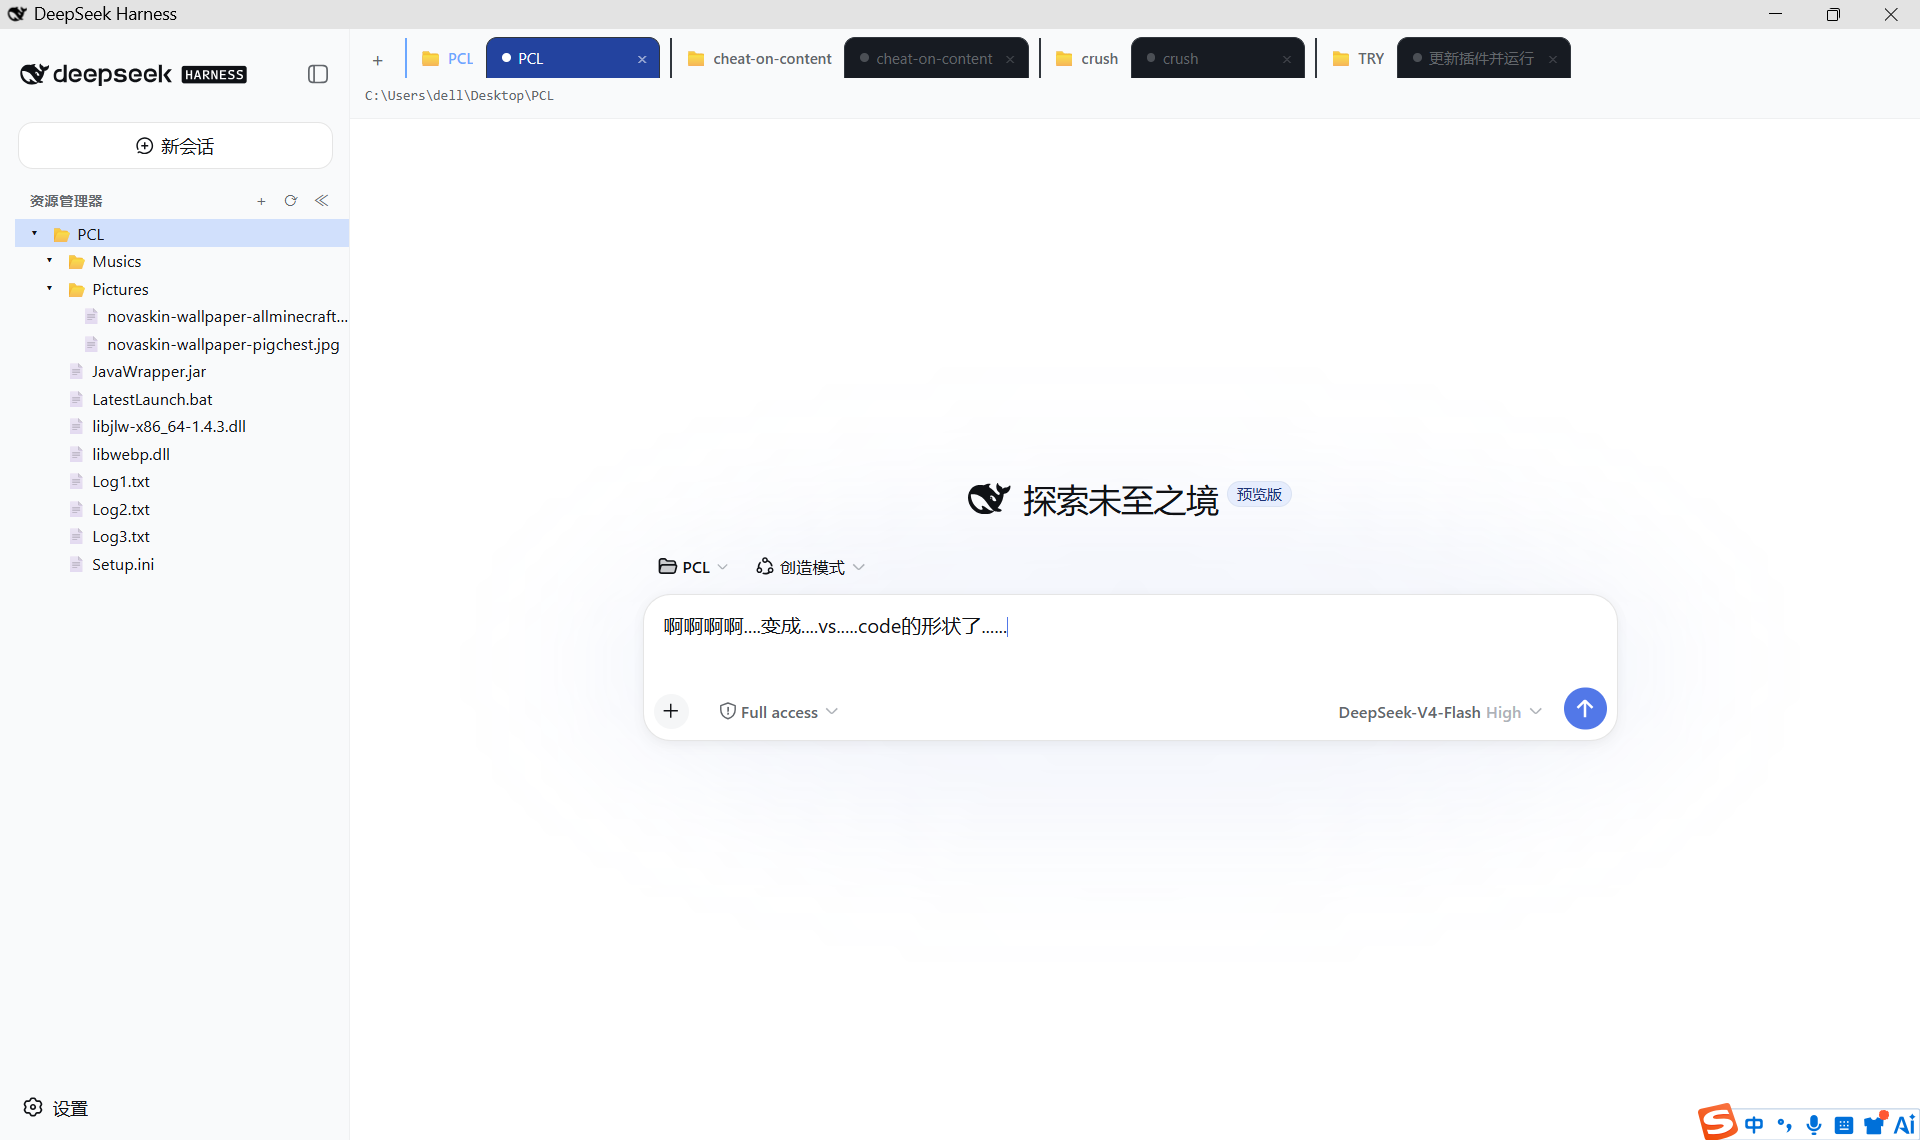1920x1140 pixels.
Task: Collapse the Pictures folder arrow
Action: point(50,289)
